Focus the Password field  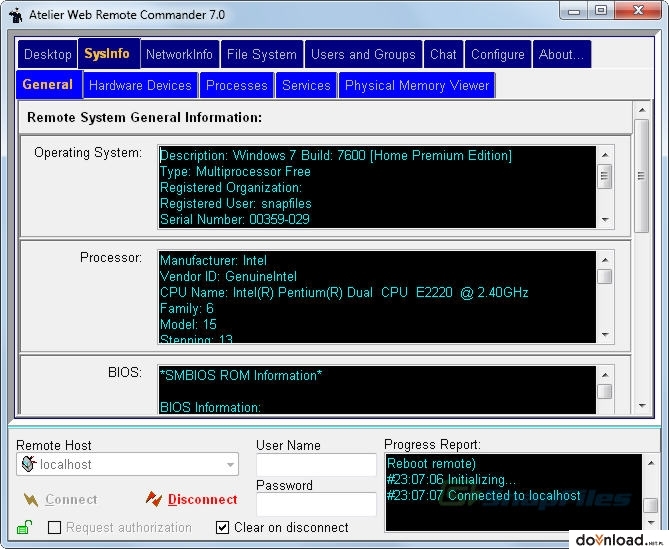pyautogui.click(x=316, y=504)
